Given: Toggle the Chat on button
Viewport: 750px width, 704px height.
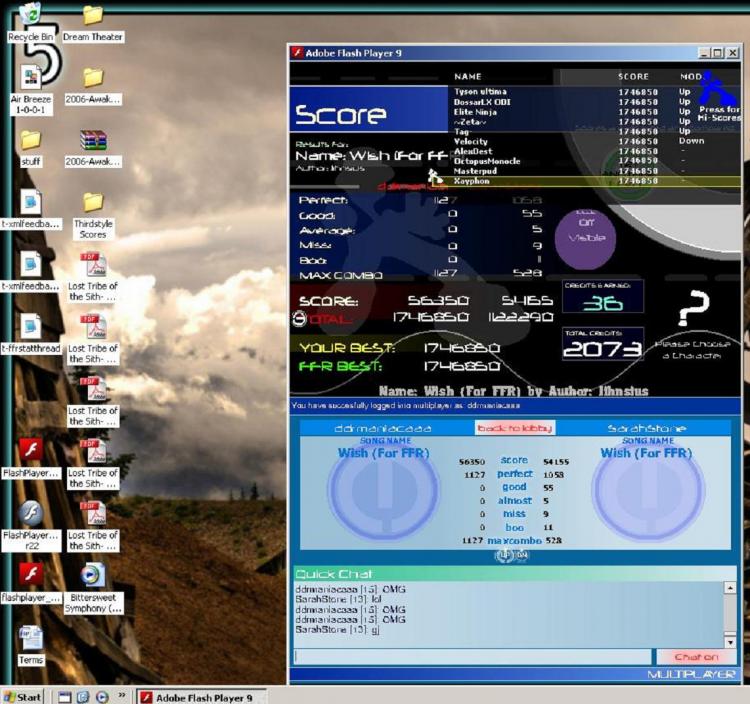Looking at the screenshot, I should [x=696, y=657].
